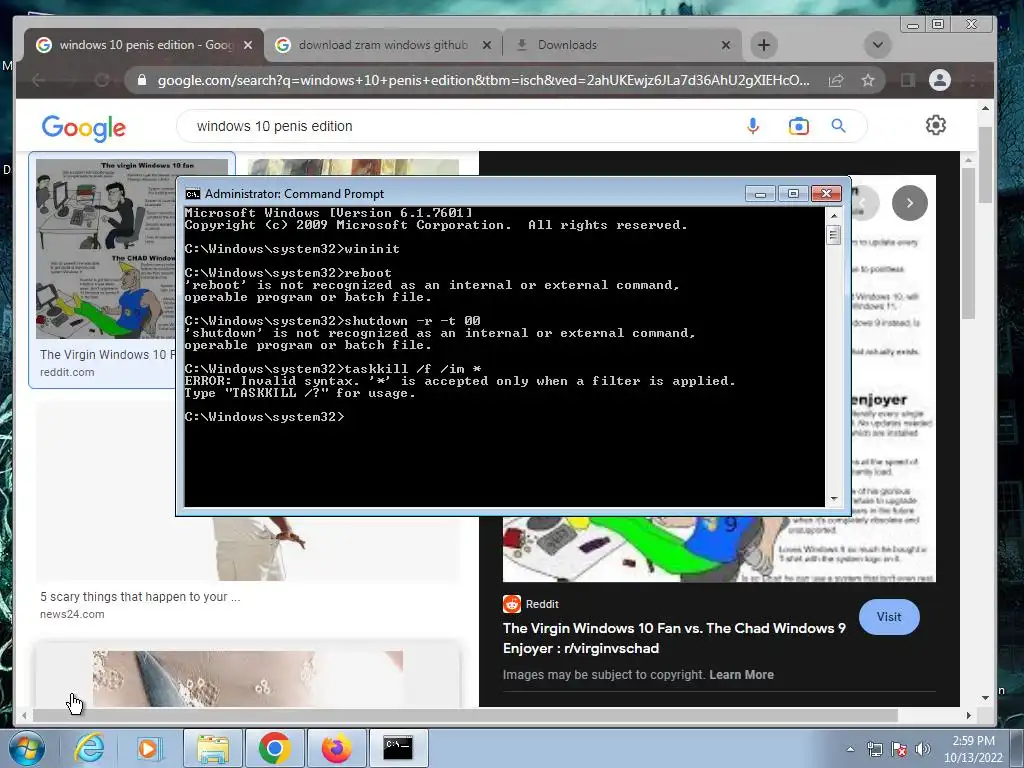
Task: Open Firefox from taskbar
Action: [x=336, y=748]
